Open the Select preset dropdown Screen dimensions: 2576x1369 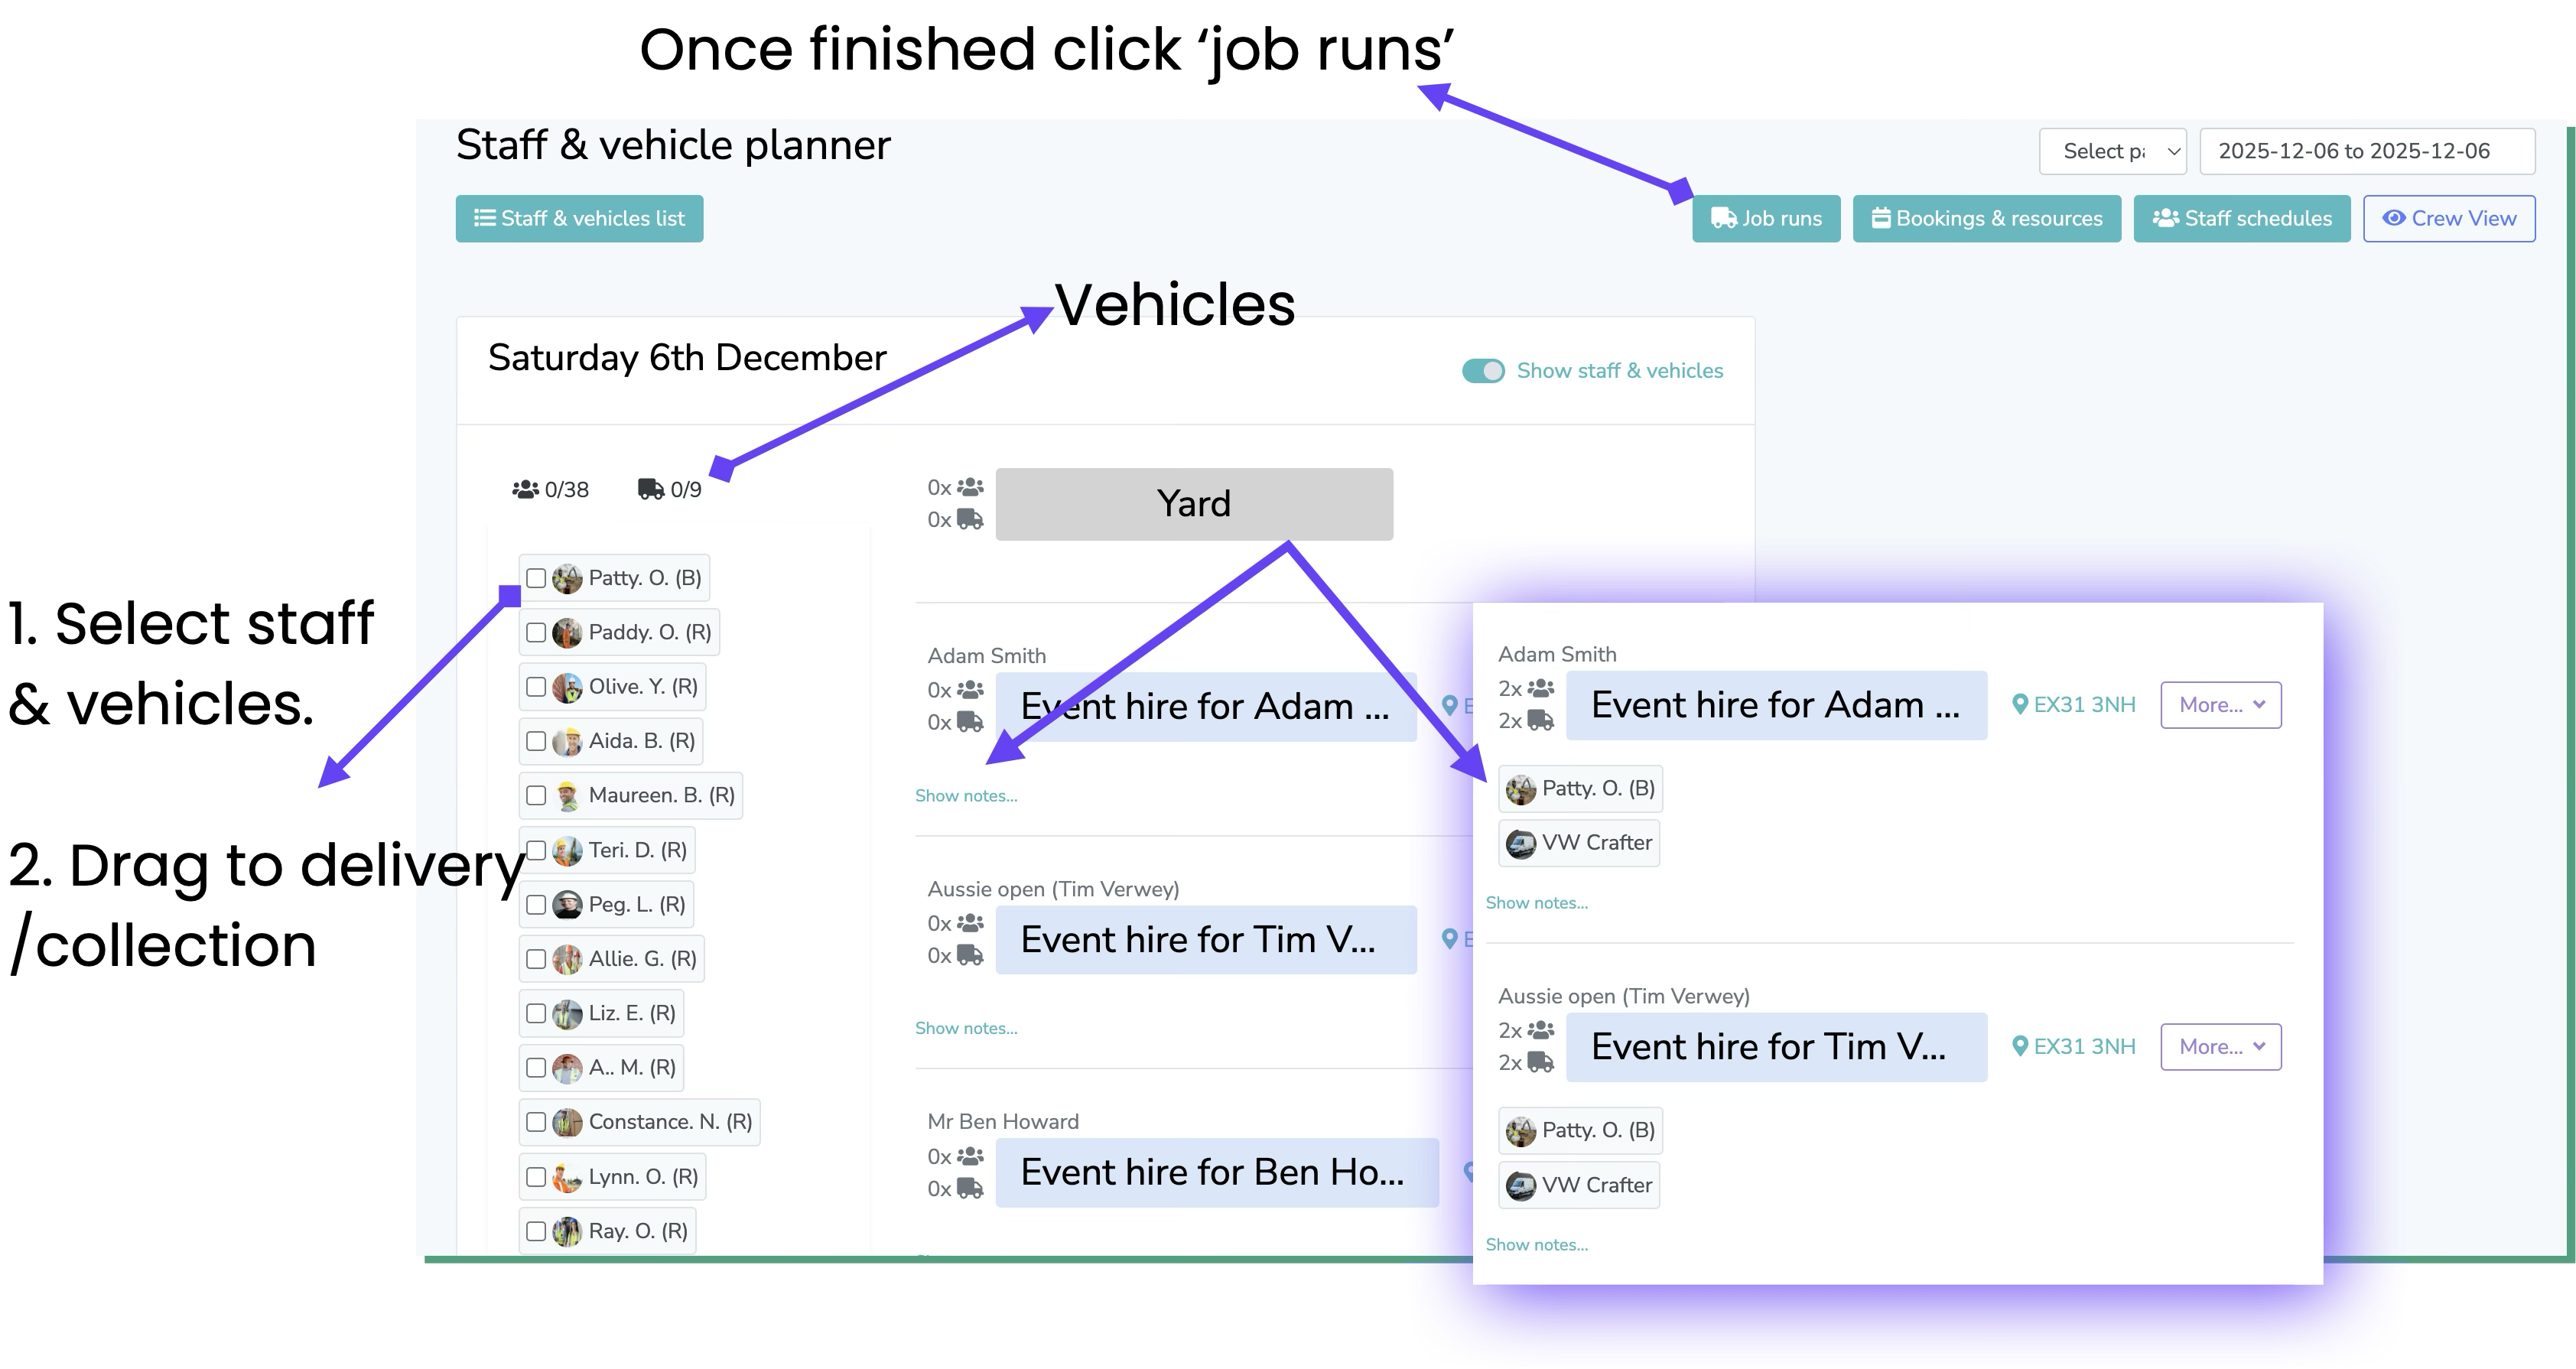(2112, 151)
